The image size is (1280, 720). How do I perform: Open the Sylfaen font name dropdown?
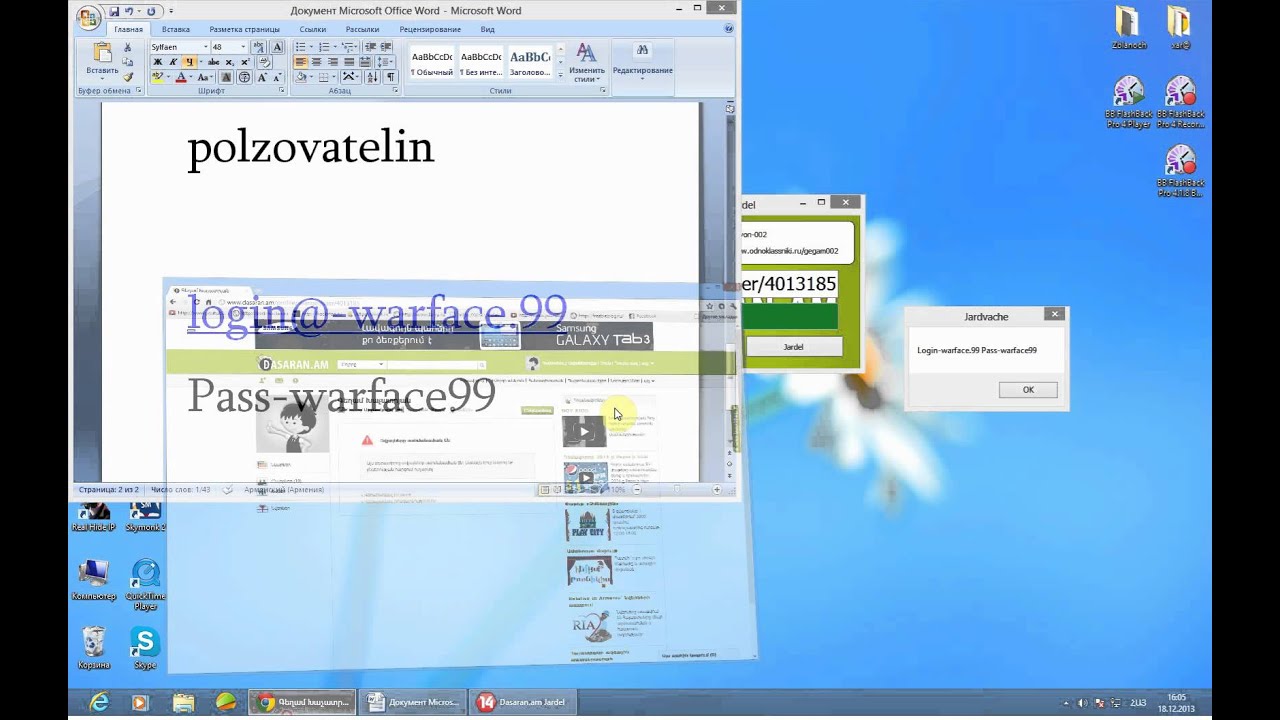click(205, 47)
